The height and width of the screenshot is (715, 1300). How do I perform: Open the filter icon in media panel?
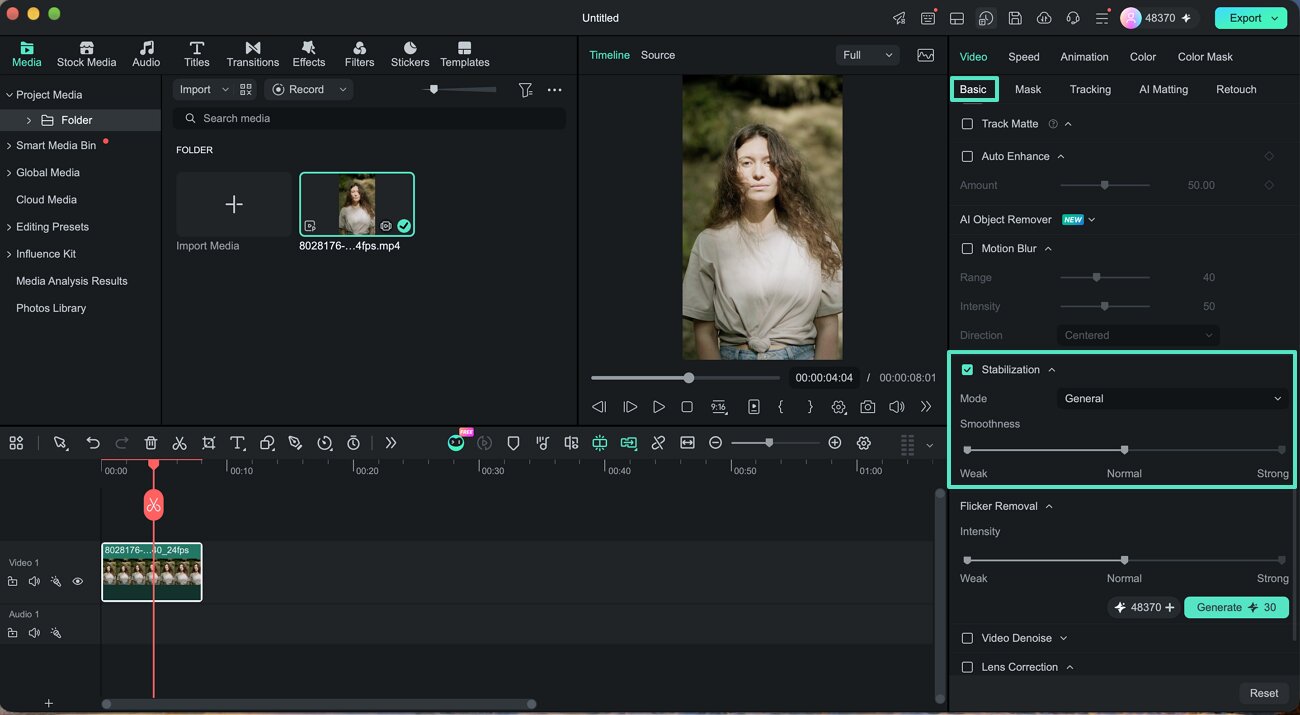(525, 90)
